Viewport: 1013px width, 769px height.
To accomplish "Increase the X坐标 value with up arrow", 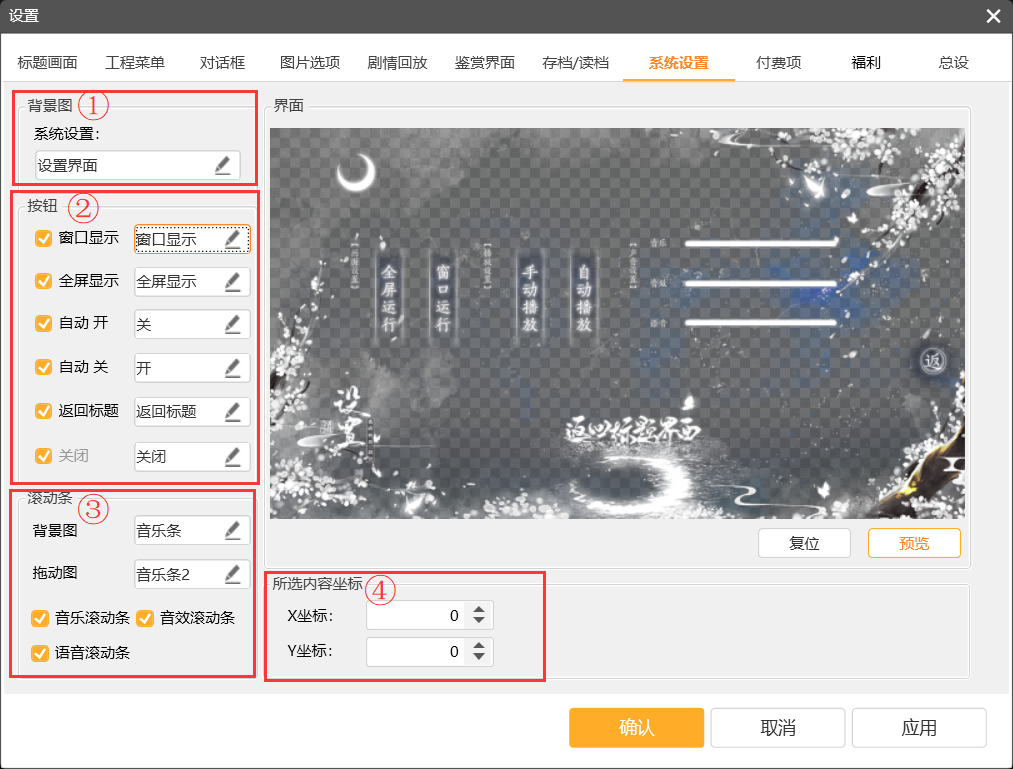I will (x=479, y=610).
